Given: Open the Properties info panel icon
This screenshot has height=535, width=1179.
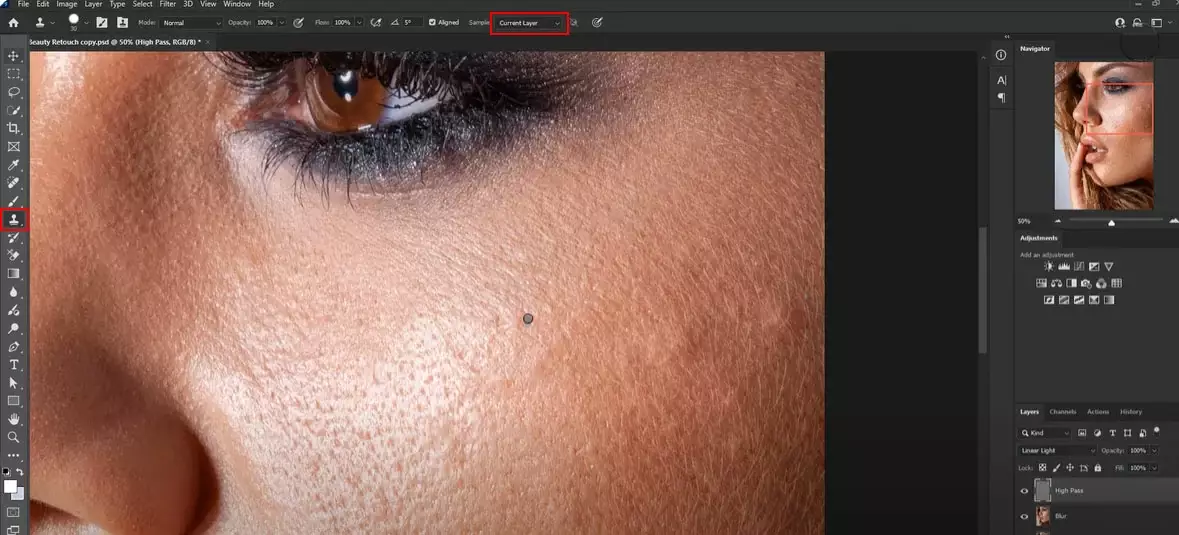Looking at the screenshot, I should (1001, 56).
